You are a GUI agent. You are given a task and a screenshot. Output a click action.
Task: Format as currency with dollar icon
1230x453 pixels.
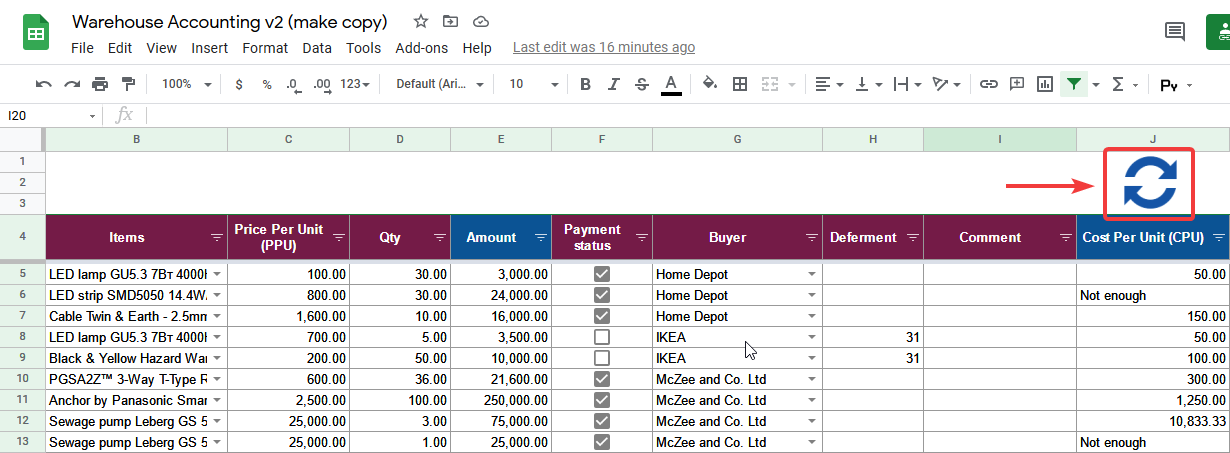pos(239,84)
